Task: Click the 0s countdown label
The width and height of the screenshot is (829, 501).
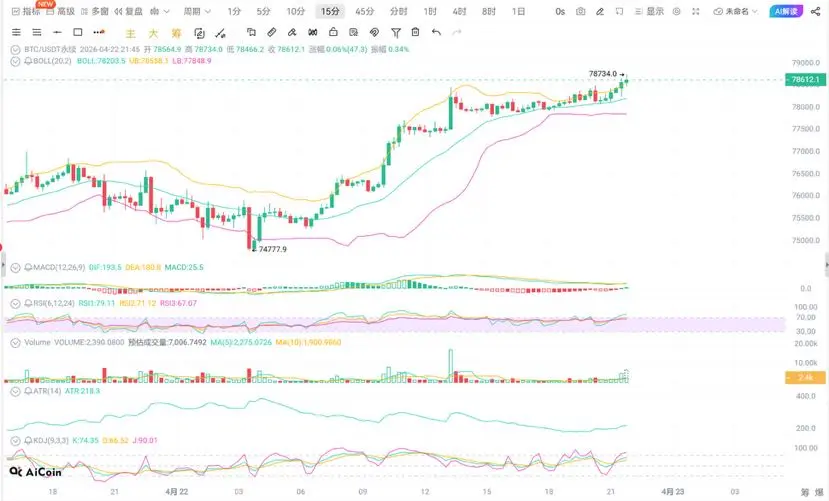Action: click(560, 11)
